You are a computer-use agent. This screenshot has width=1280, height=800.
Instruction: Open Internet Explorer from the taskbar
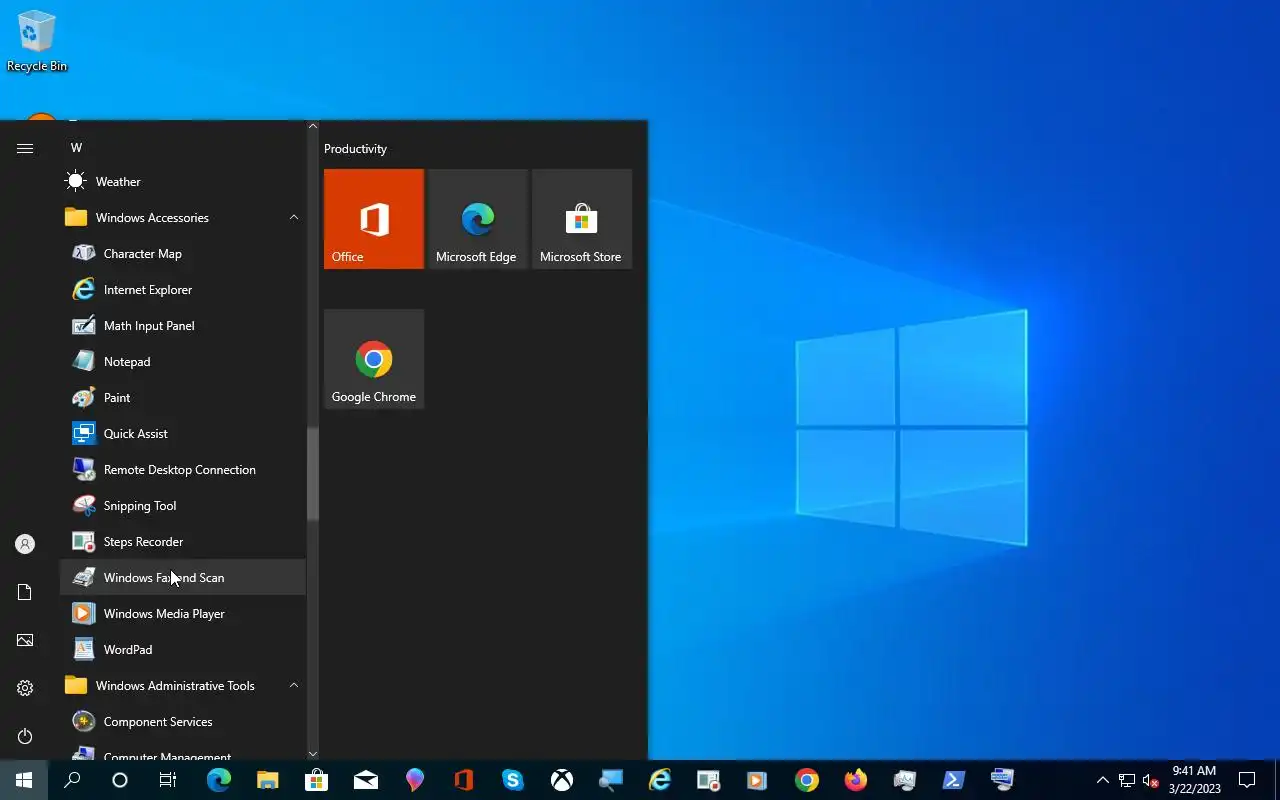[x=660, y=780]
